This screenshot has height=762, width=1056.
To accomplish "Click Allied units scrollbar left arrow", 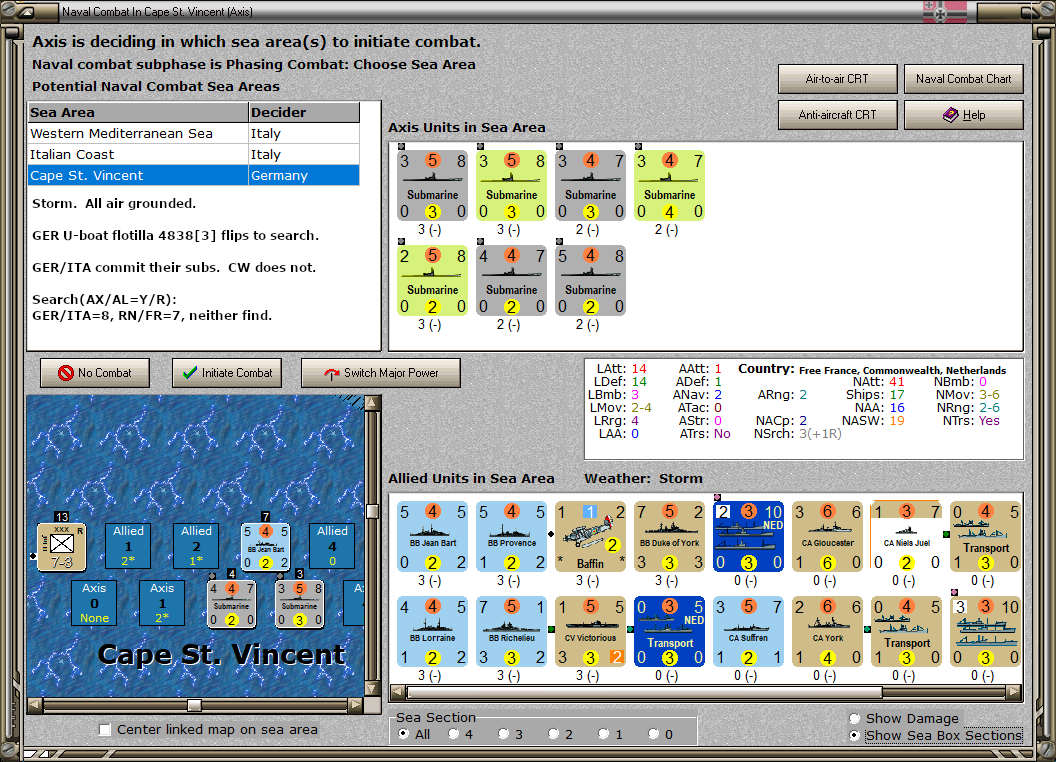I will pyautogui.click(x=399, y=692).
